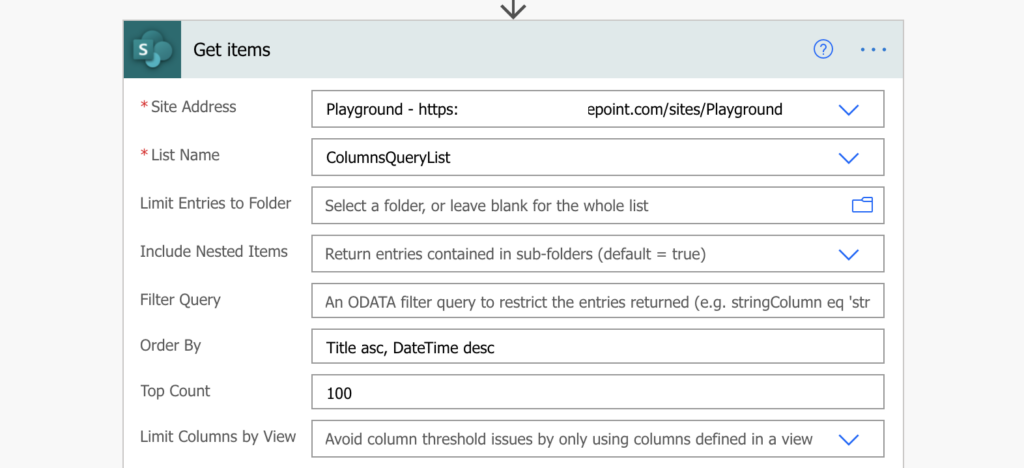Click the Limit Entries to Folder field
This screenshot has height=468, width=1024.
(598, 206)
